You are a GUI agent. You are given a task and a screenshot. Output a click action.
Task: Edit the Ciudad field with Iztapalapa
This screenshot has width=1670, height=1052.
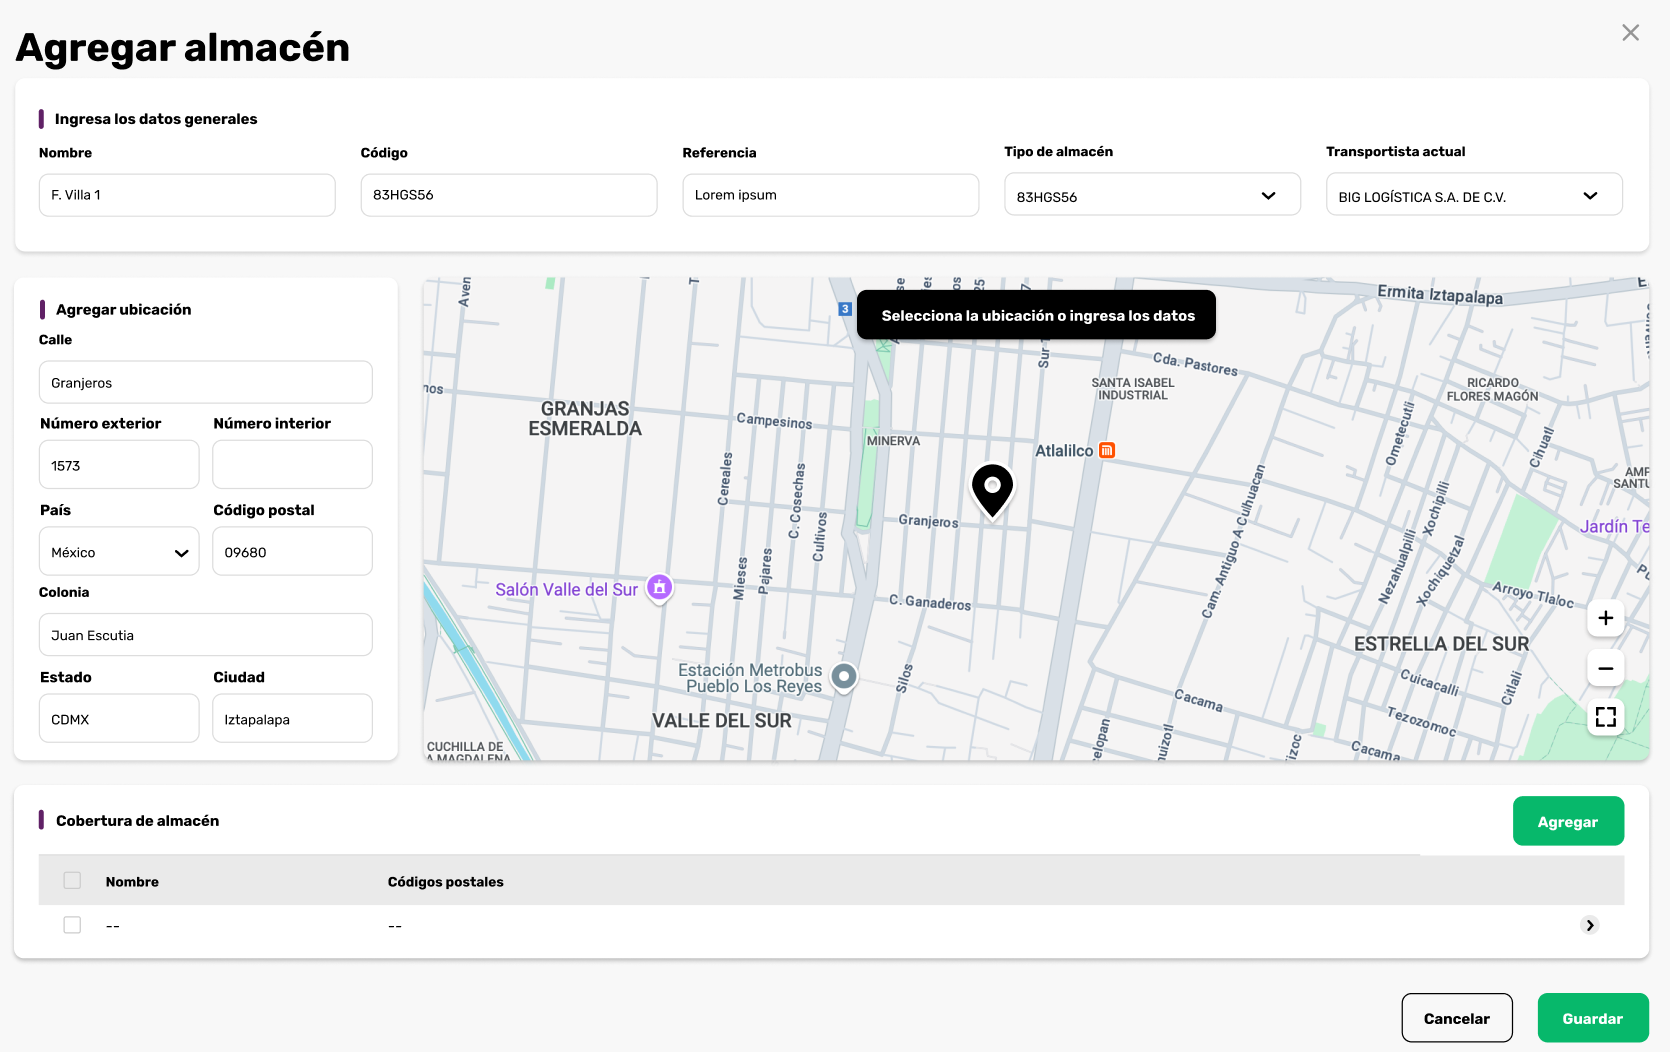tap(293, 719)
